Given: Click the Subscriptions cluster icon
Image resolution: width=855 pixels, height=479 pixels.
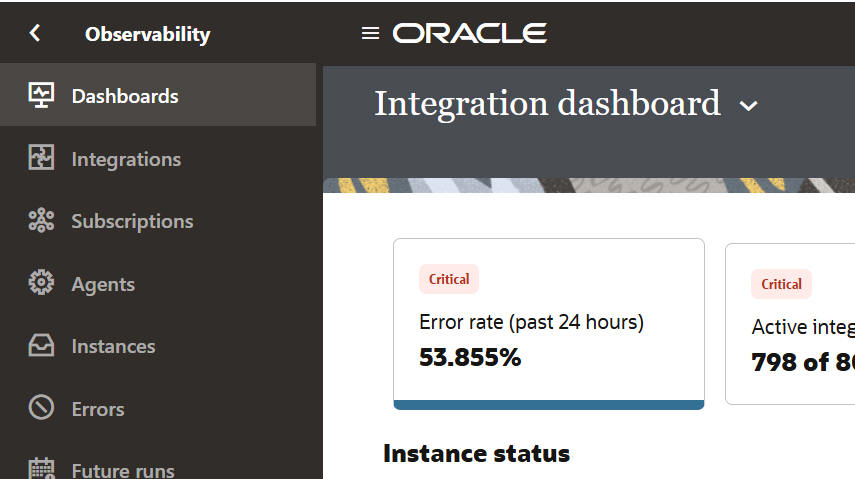Looking at the screenshot, I should tap(41, 221).
